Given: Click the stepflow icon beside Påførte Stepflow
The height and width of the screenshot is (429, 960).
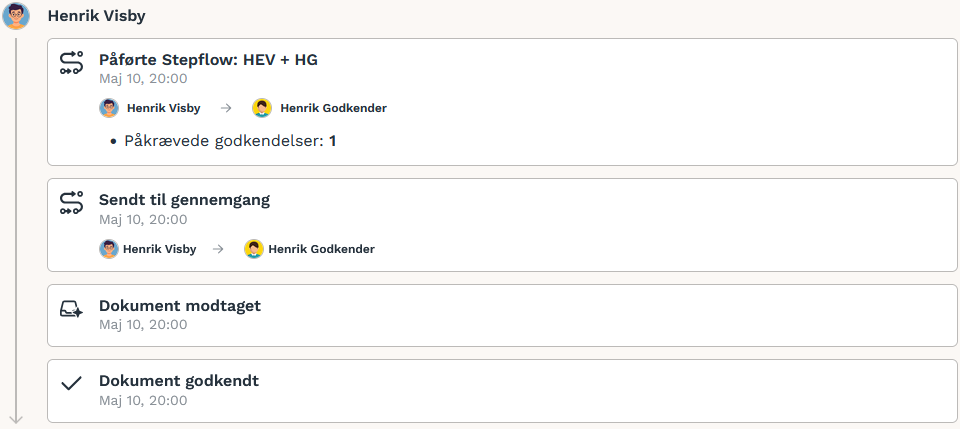Looking at the screenshot, I should point(71,63).
